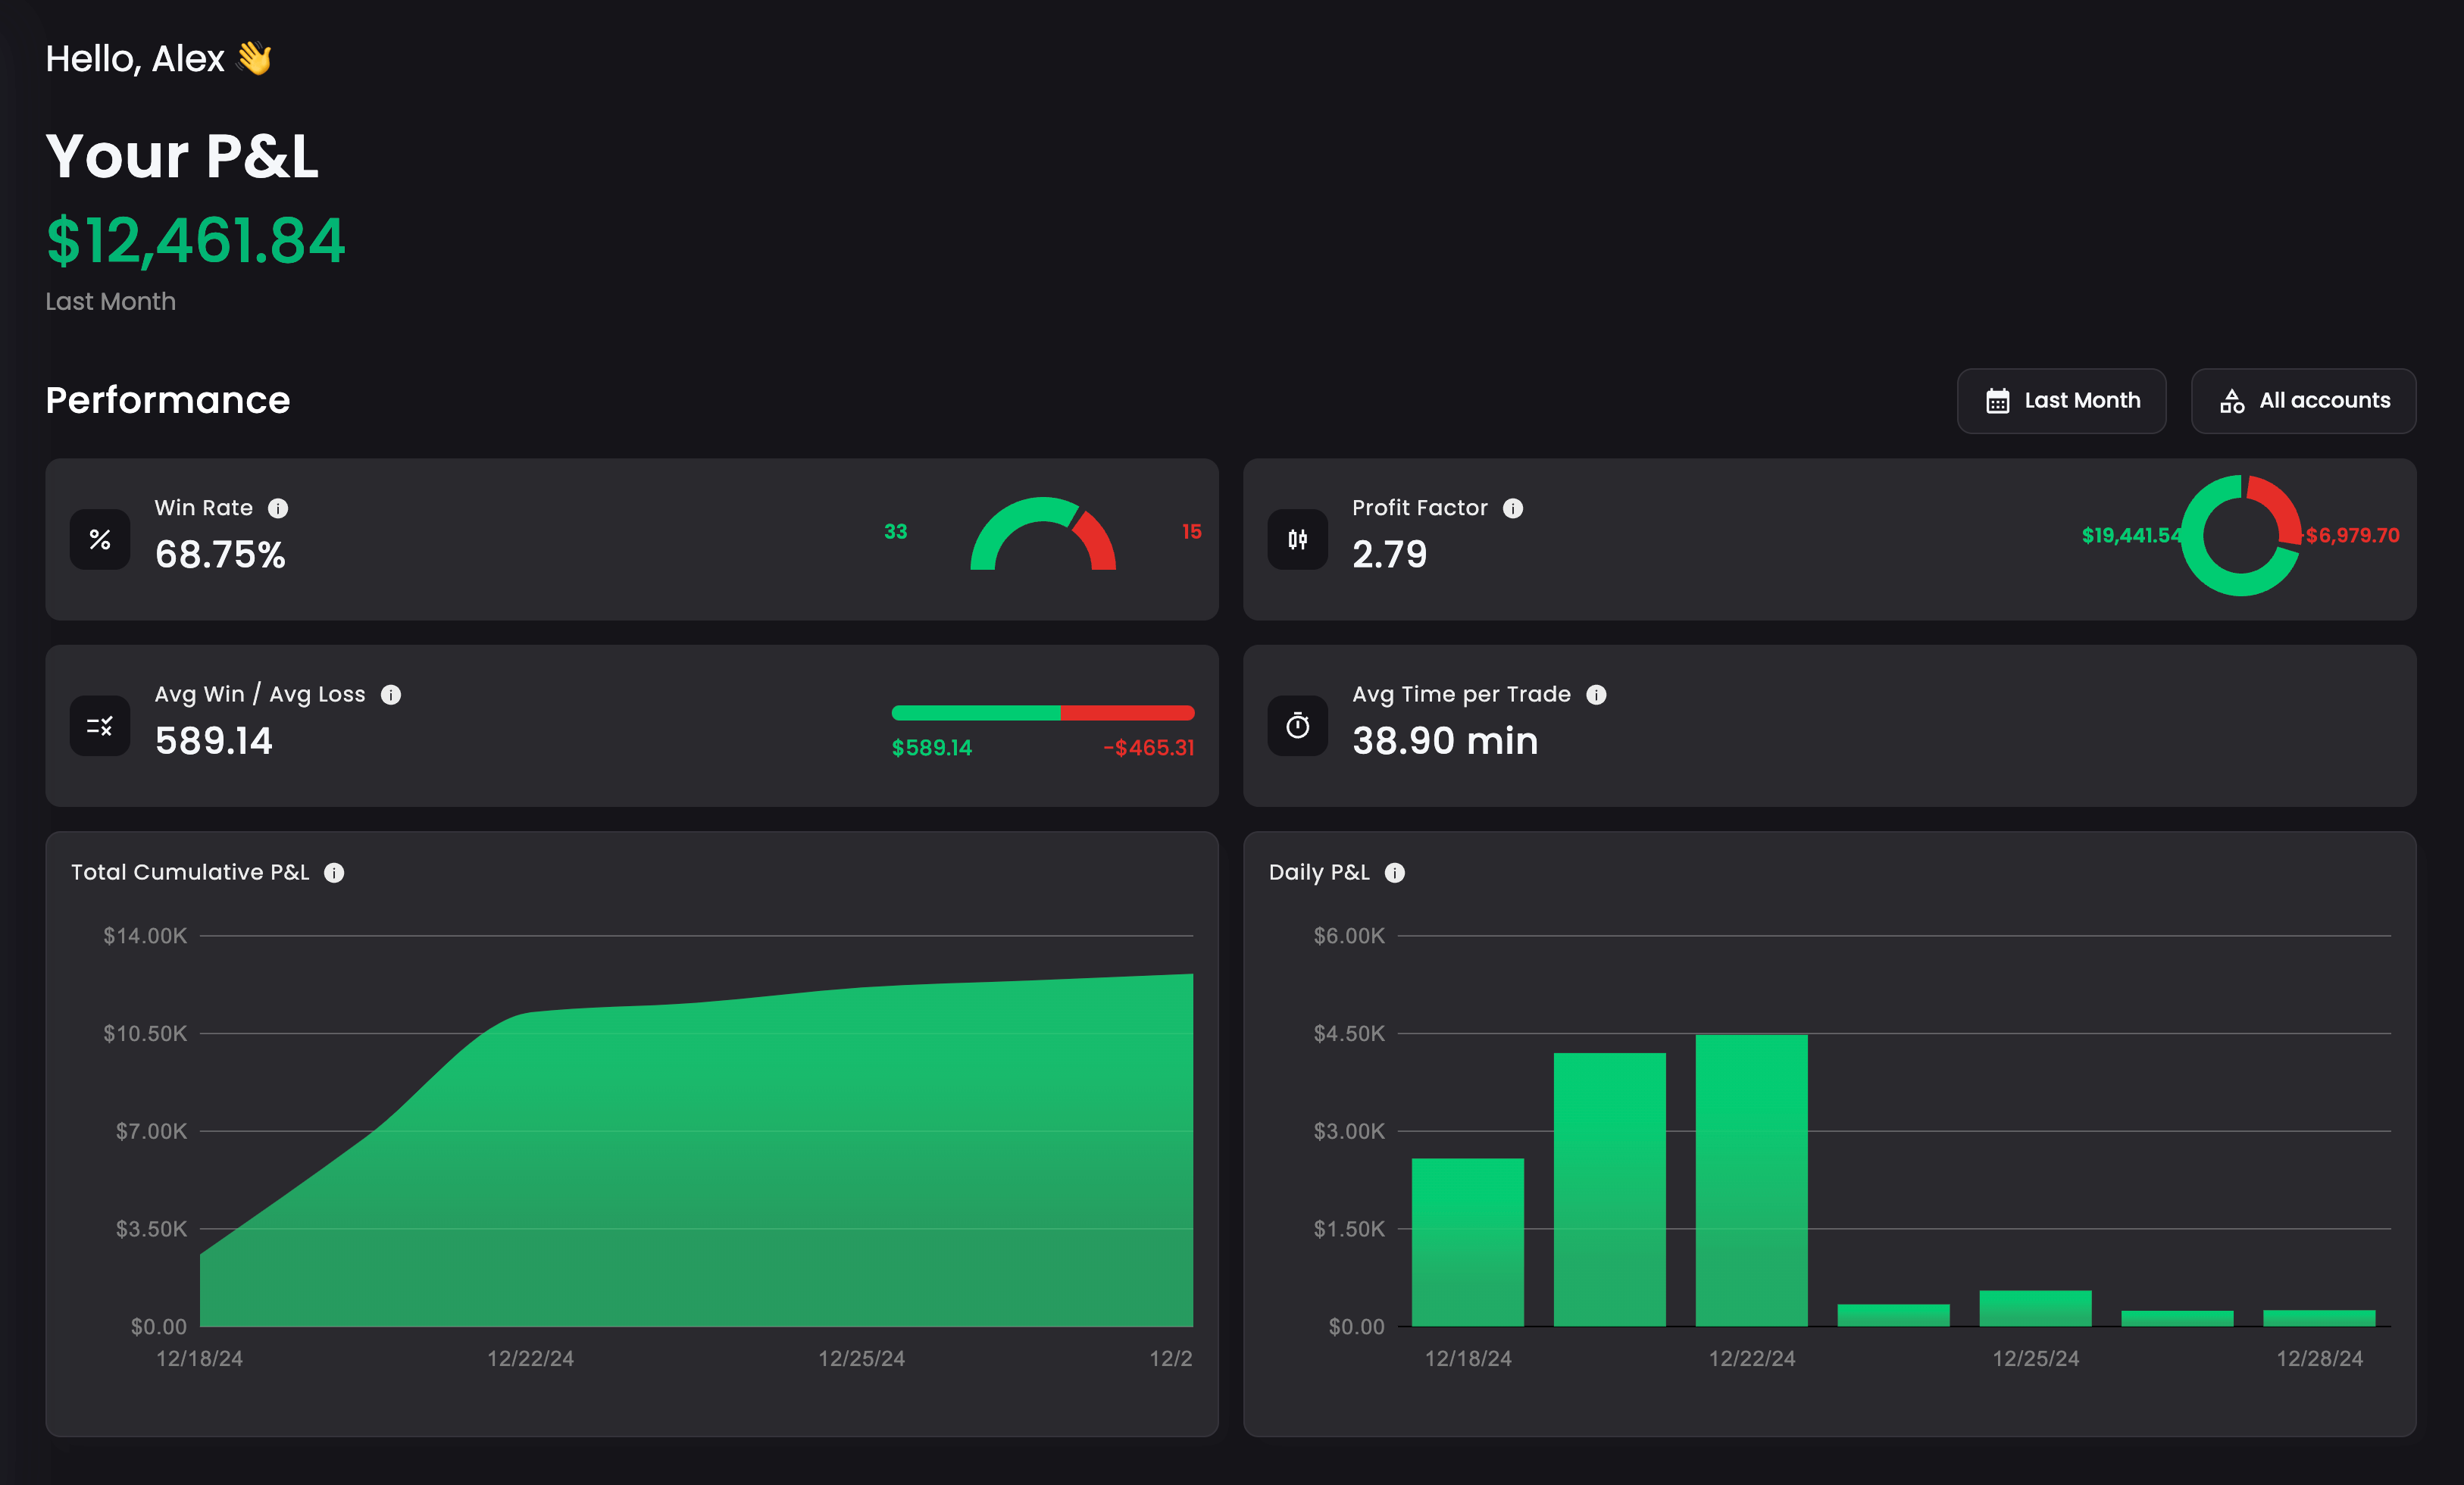Click the Daily P&L info icon

click(1394, 873)
